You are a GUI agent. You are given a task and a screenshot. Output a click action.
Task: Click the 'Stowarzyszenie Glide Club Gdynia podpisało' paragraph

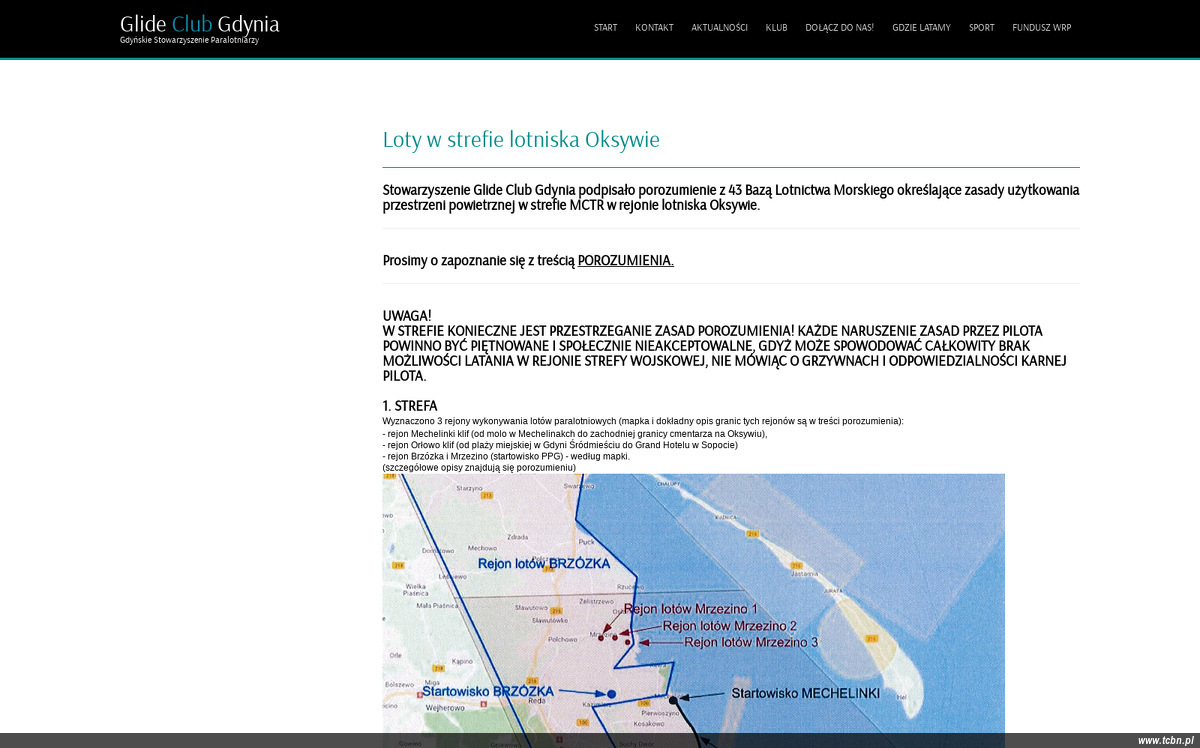[x=731, y=198]
